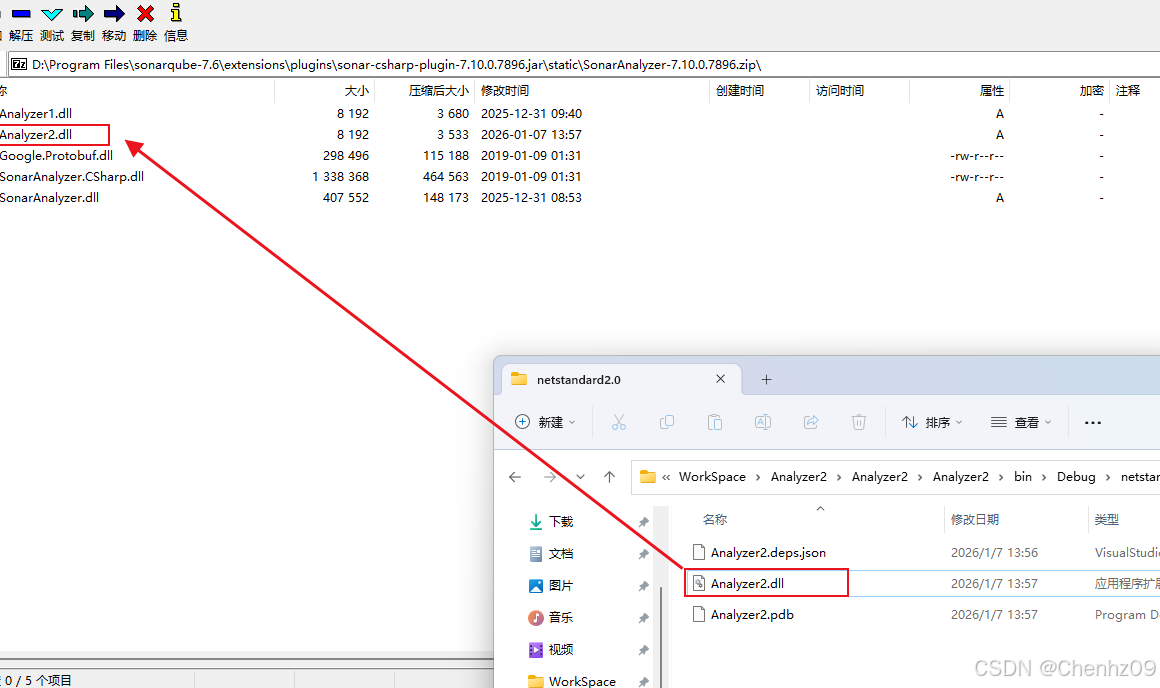Viewport: 1160px width, 688px height.
Task: Unpin 下载 using its pin icon
Action: coord(644,522)
